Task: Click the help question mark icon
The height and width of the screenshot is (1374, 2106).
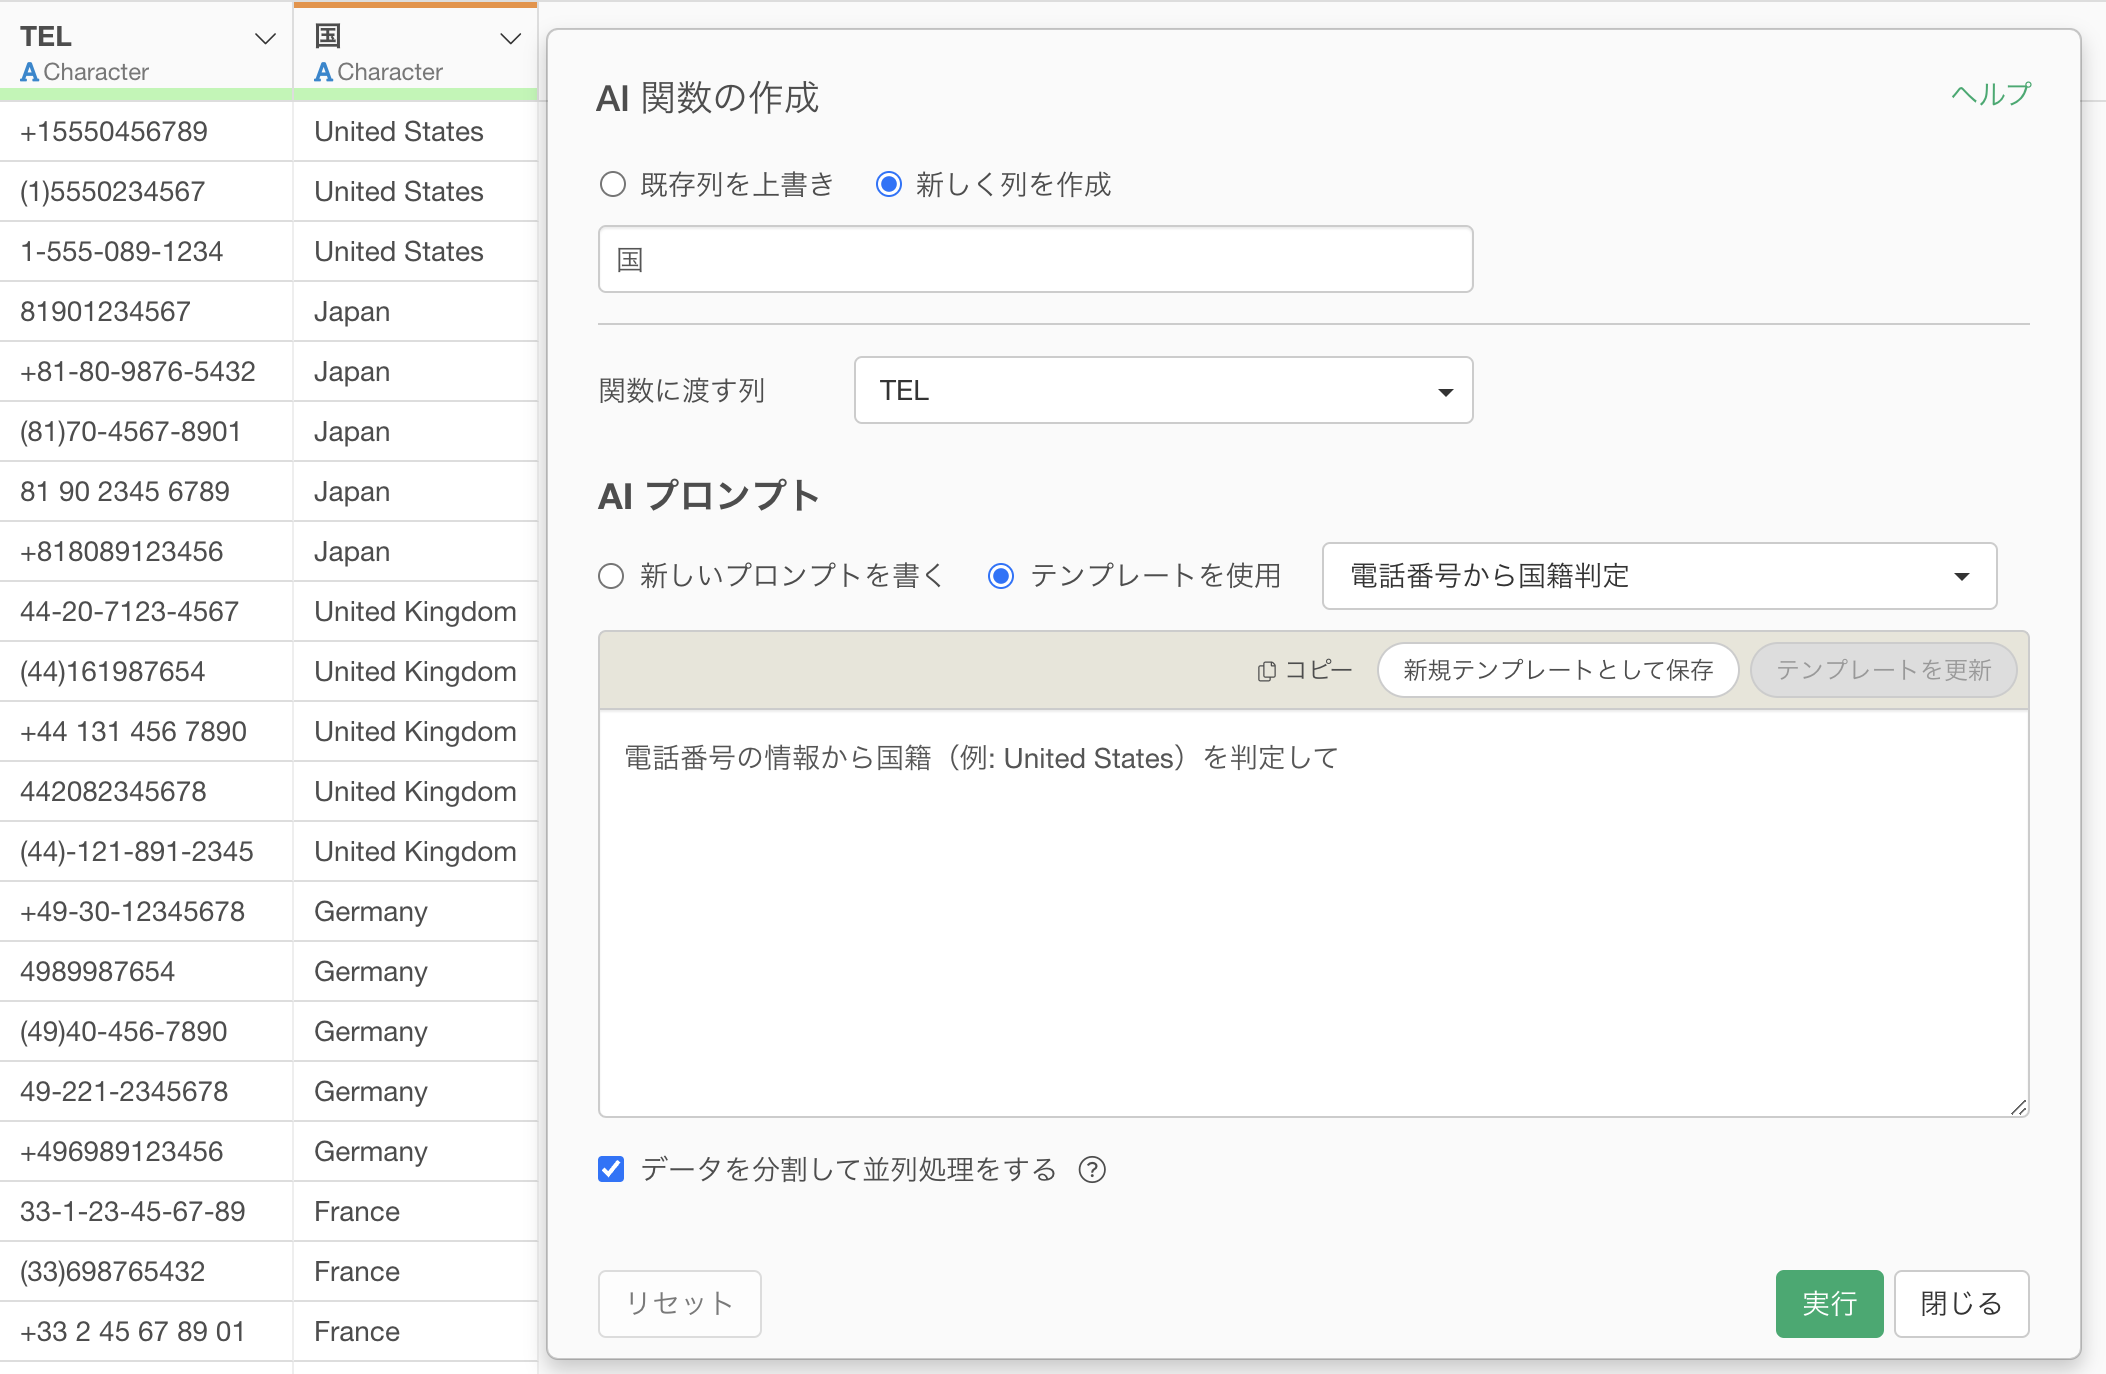Action: (1092, 1169)
